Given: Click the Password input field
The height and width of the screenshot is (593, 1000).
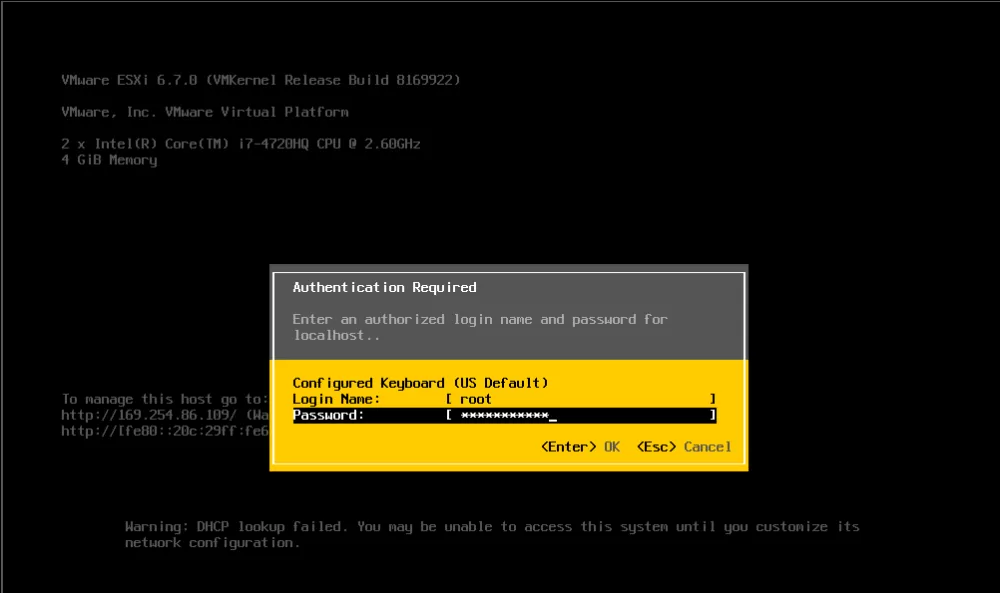Looking at the screenshot, I should pyautogui.click(x=580, y=415).
